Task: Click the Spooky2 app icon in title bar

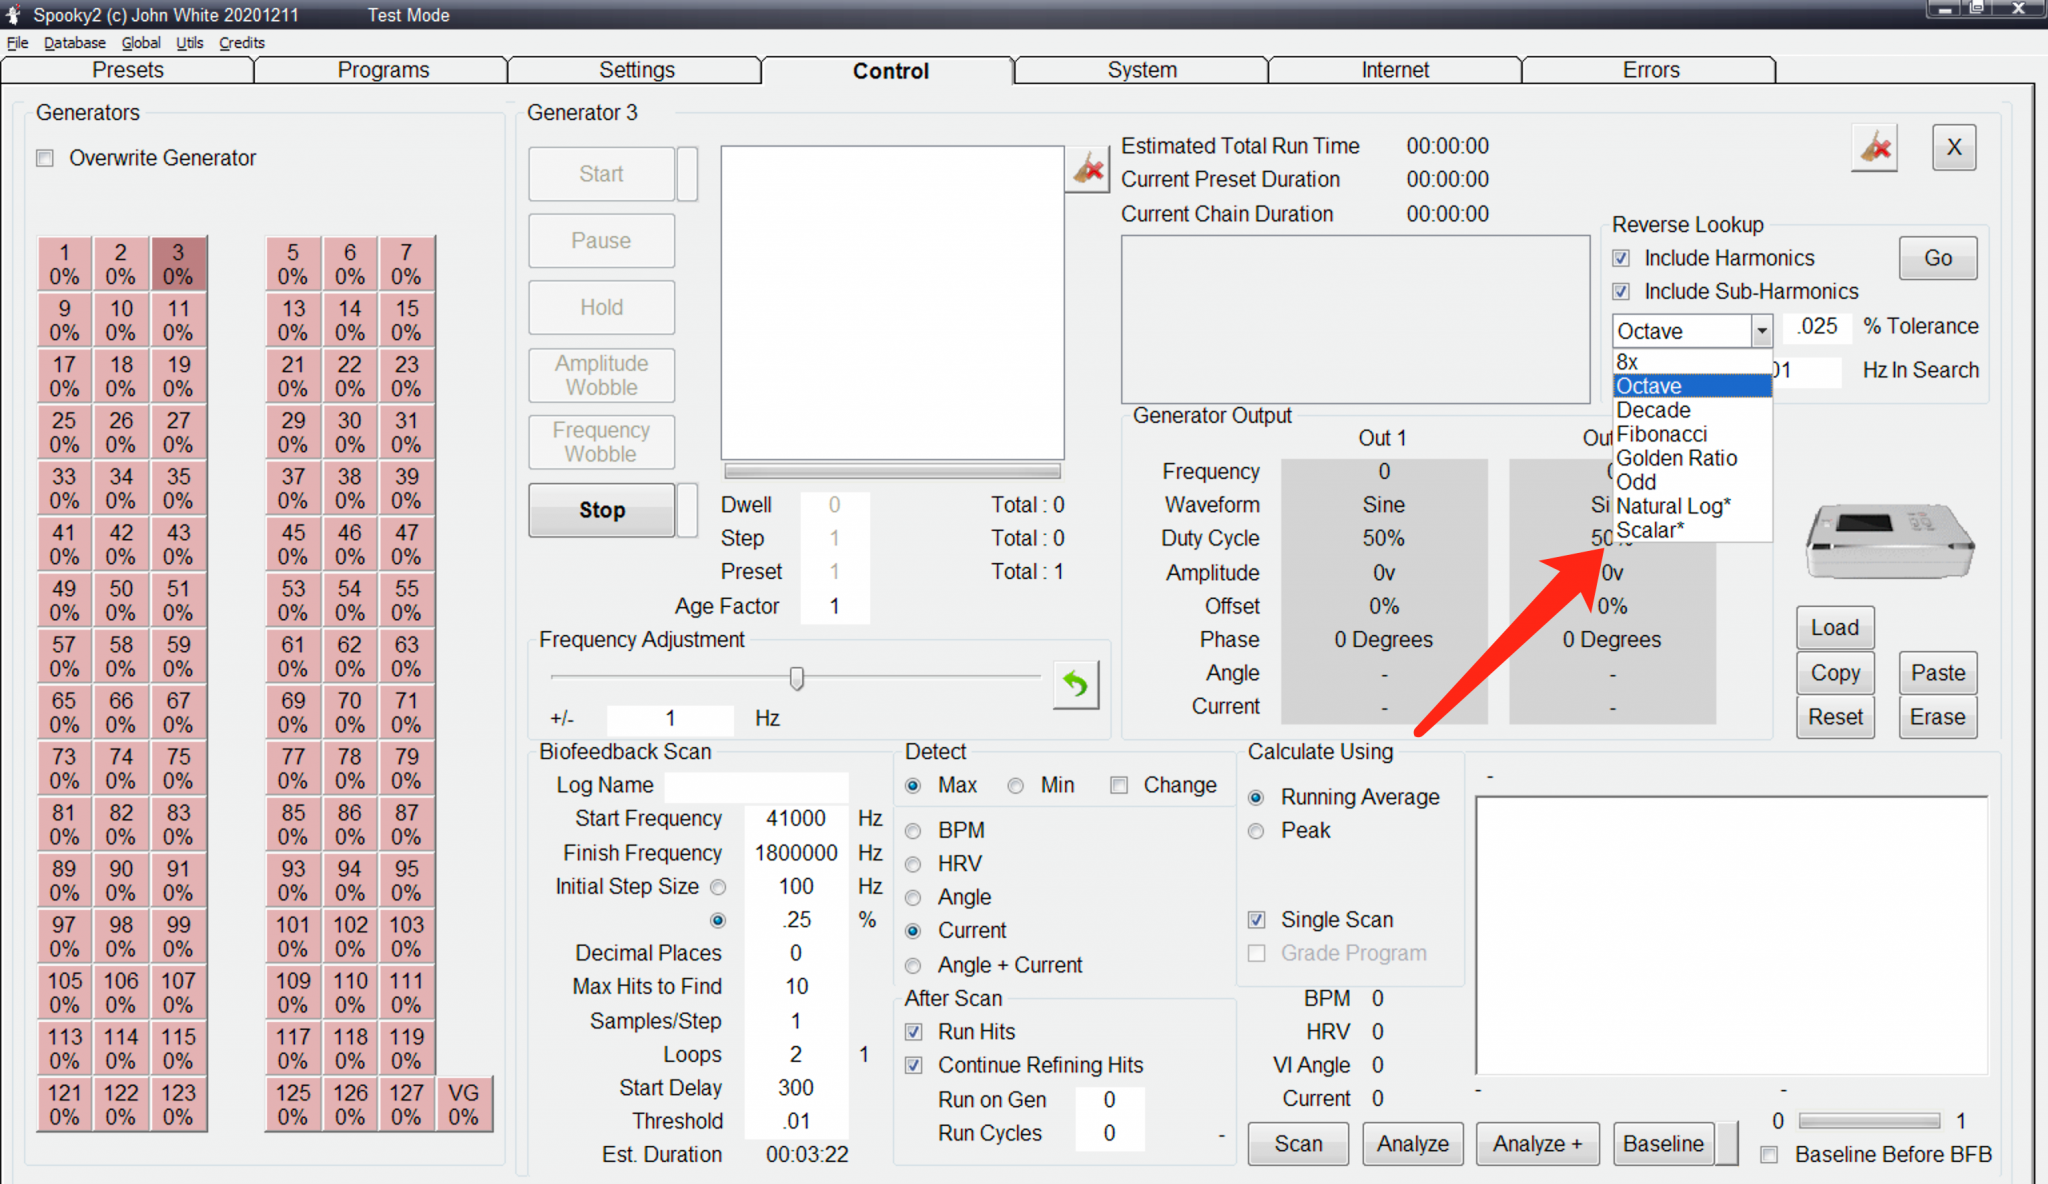Action: point(14,14)
